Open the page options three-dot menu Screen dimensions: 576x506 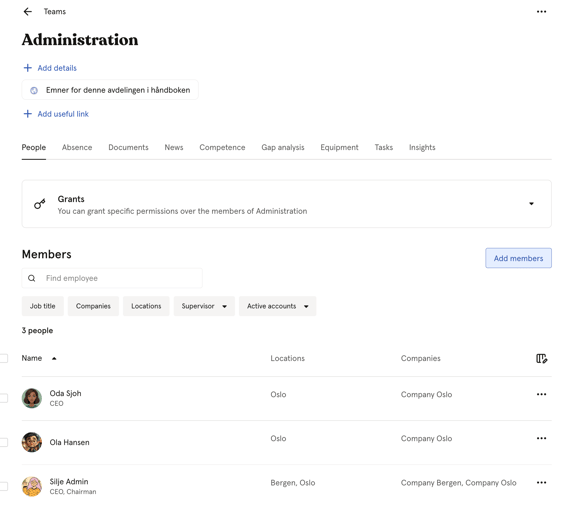tap(541, 12)
